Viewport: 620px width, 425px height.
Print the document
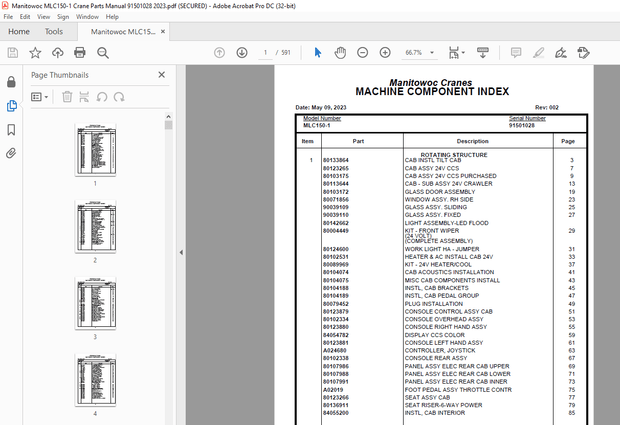pyautogui.click(x=80, y=53)
